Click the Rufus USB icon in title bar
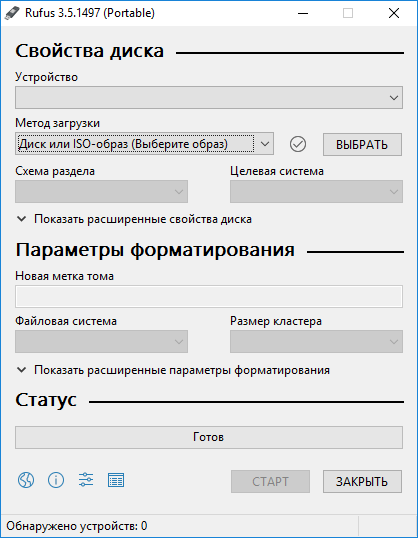 [12, 13]
